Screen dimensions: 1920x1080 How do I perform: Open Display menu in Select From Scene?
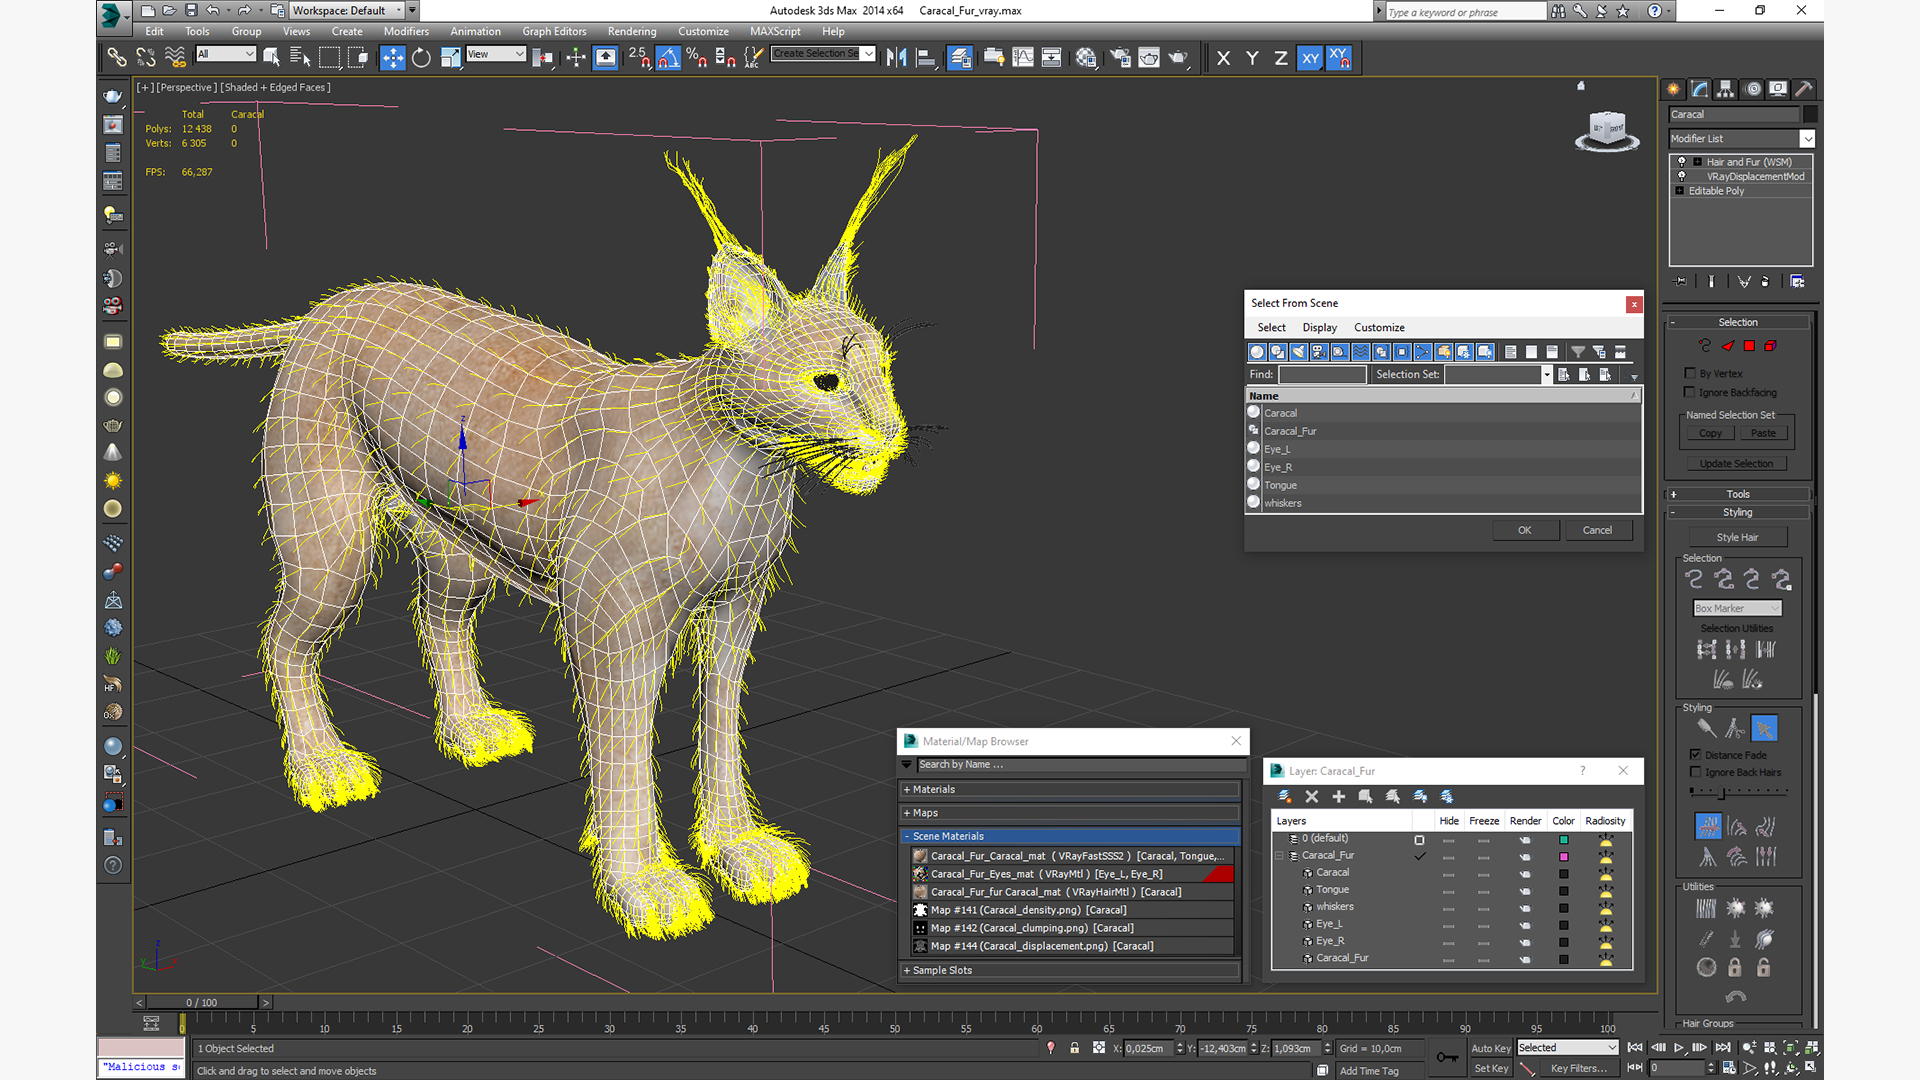pos(1319,328)
